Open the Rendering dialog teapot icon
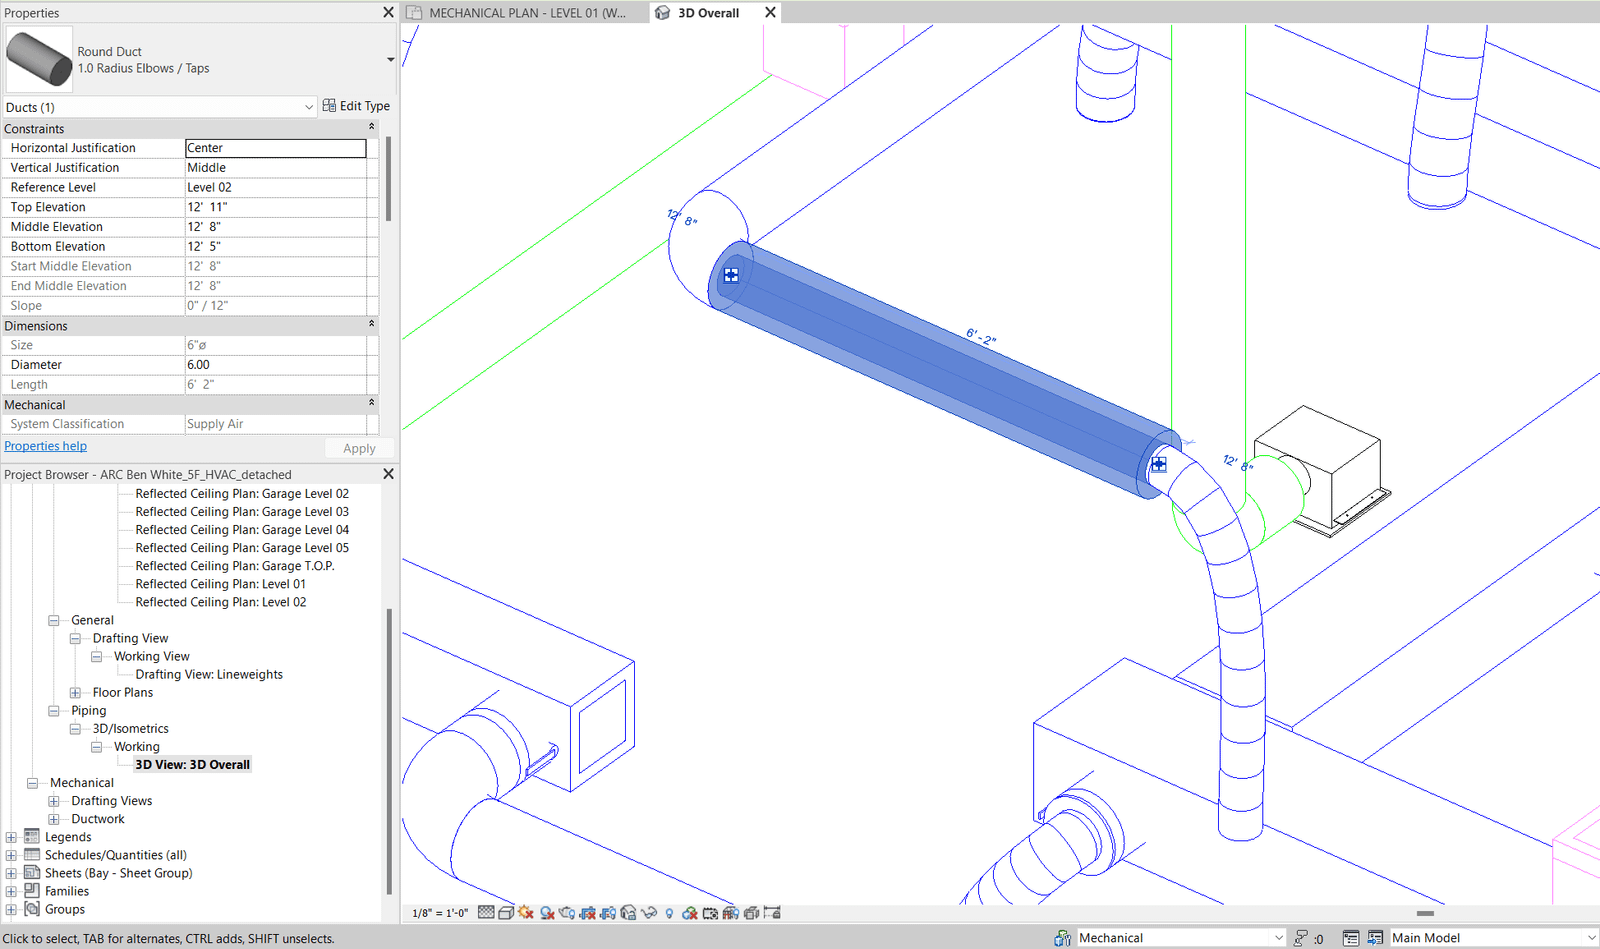The height and width of the screenshot is (949, 1600). tap(567, 912)
